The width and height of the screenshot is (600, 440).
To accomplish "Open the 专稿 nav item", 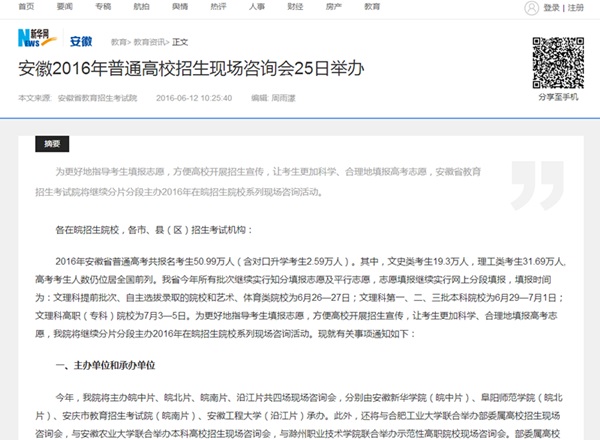I will pos(101,7).
